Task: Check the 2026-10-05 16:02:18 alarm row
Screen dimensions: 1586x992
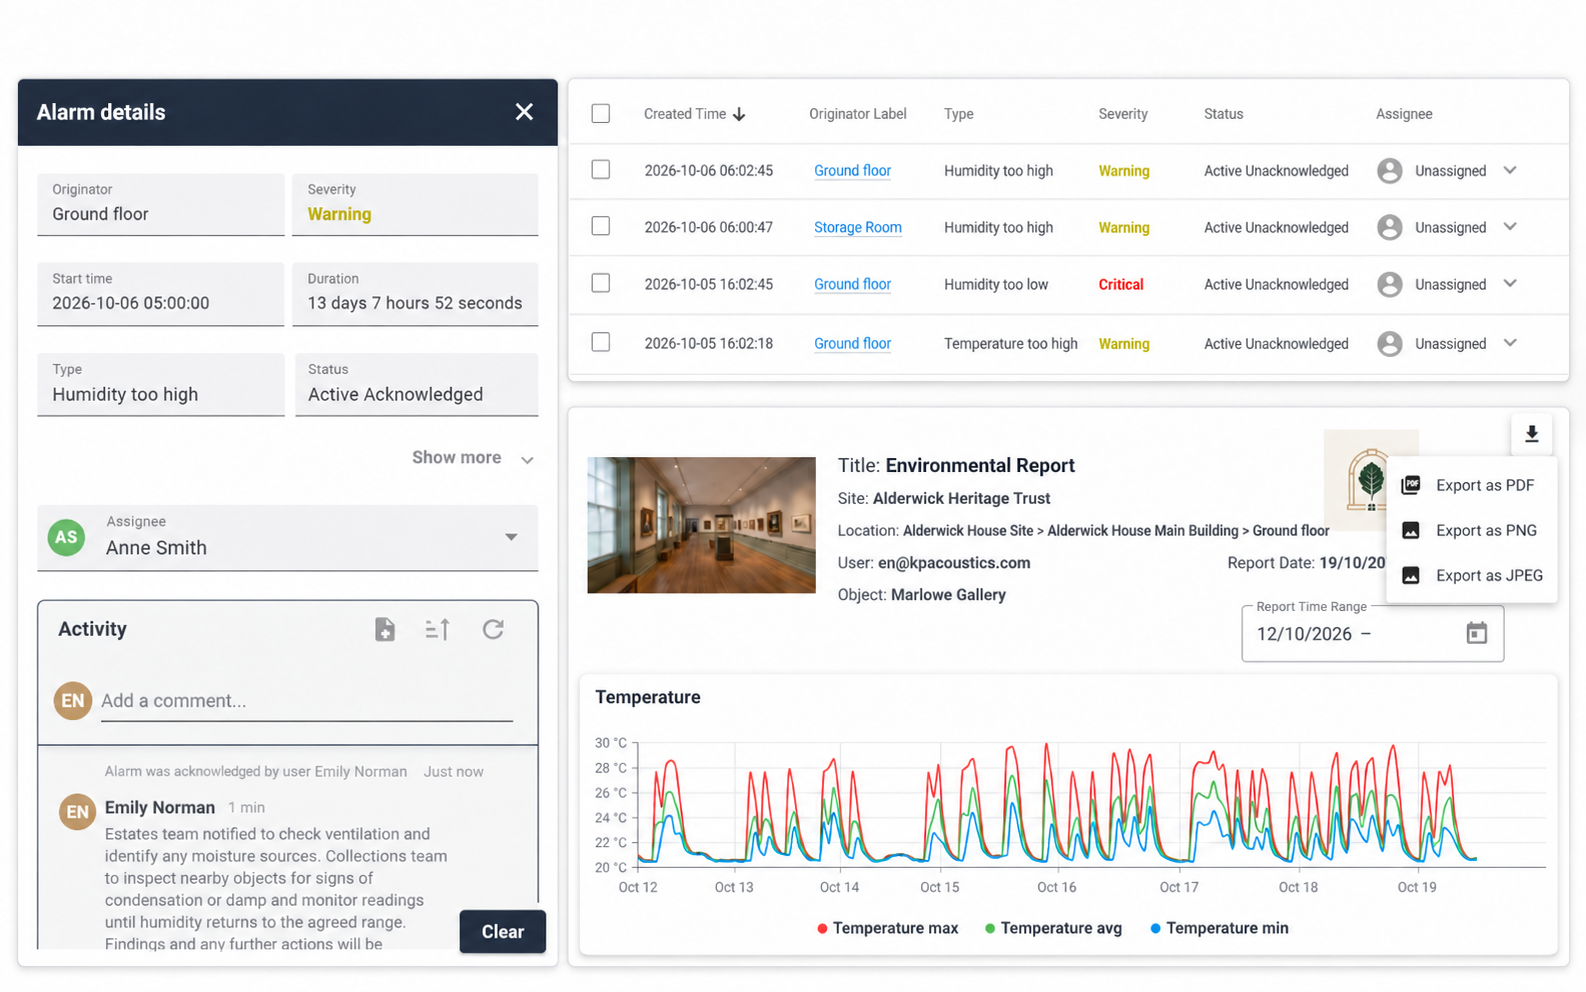Action: click(x=601, y=342)
